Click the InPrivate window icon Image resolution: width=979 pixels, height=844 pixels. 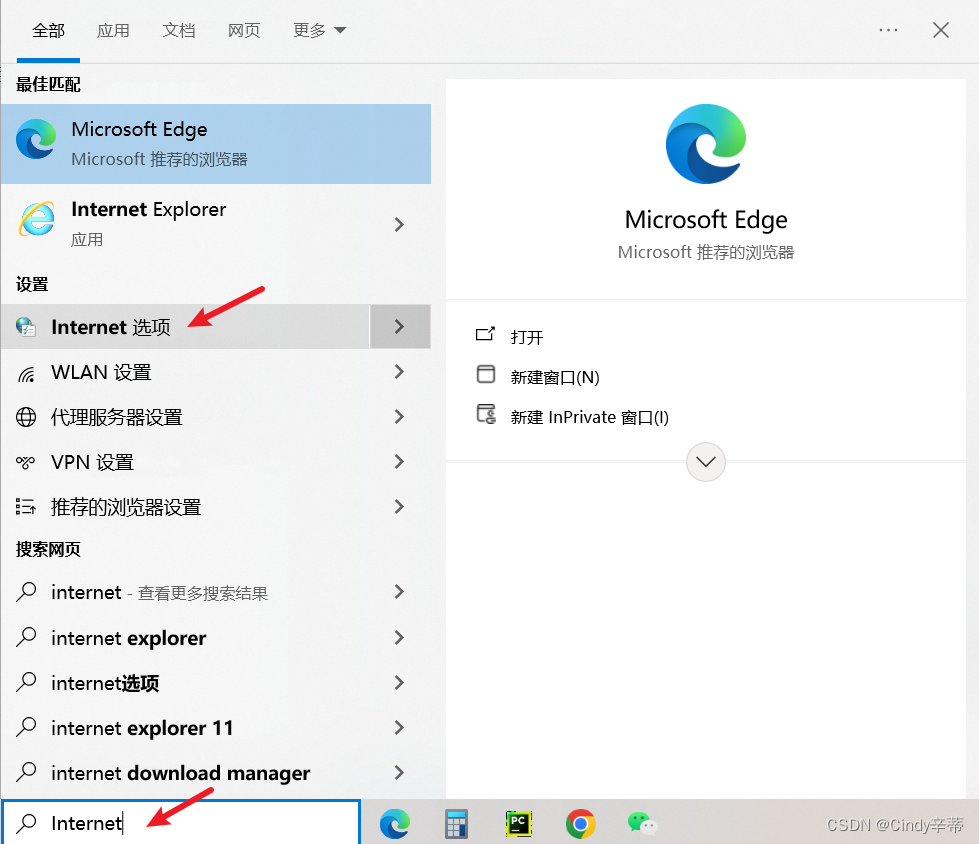[486, 415]
